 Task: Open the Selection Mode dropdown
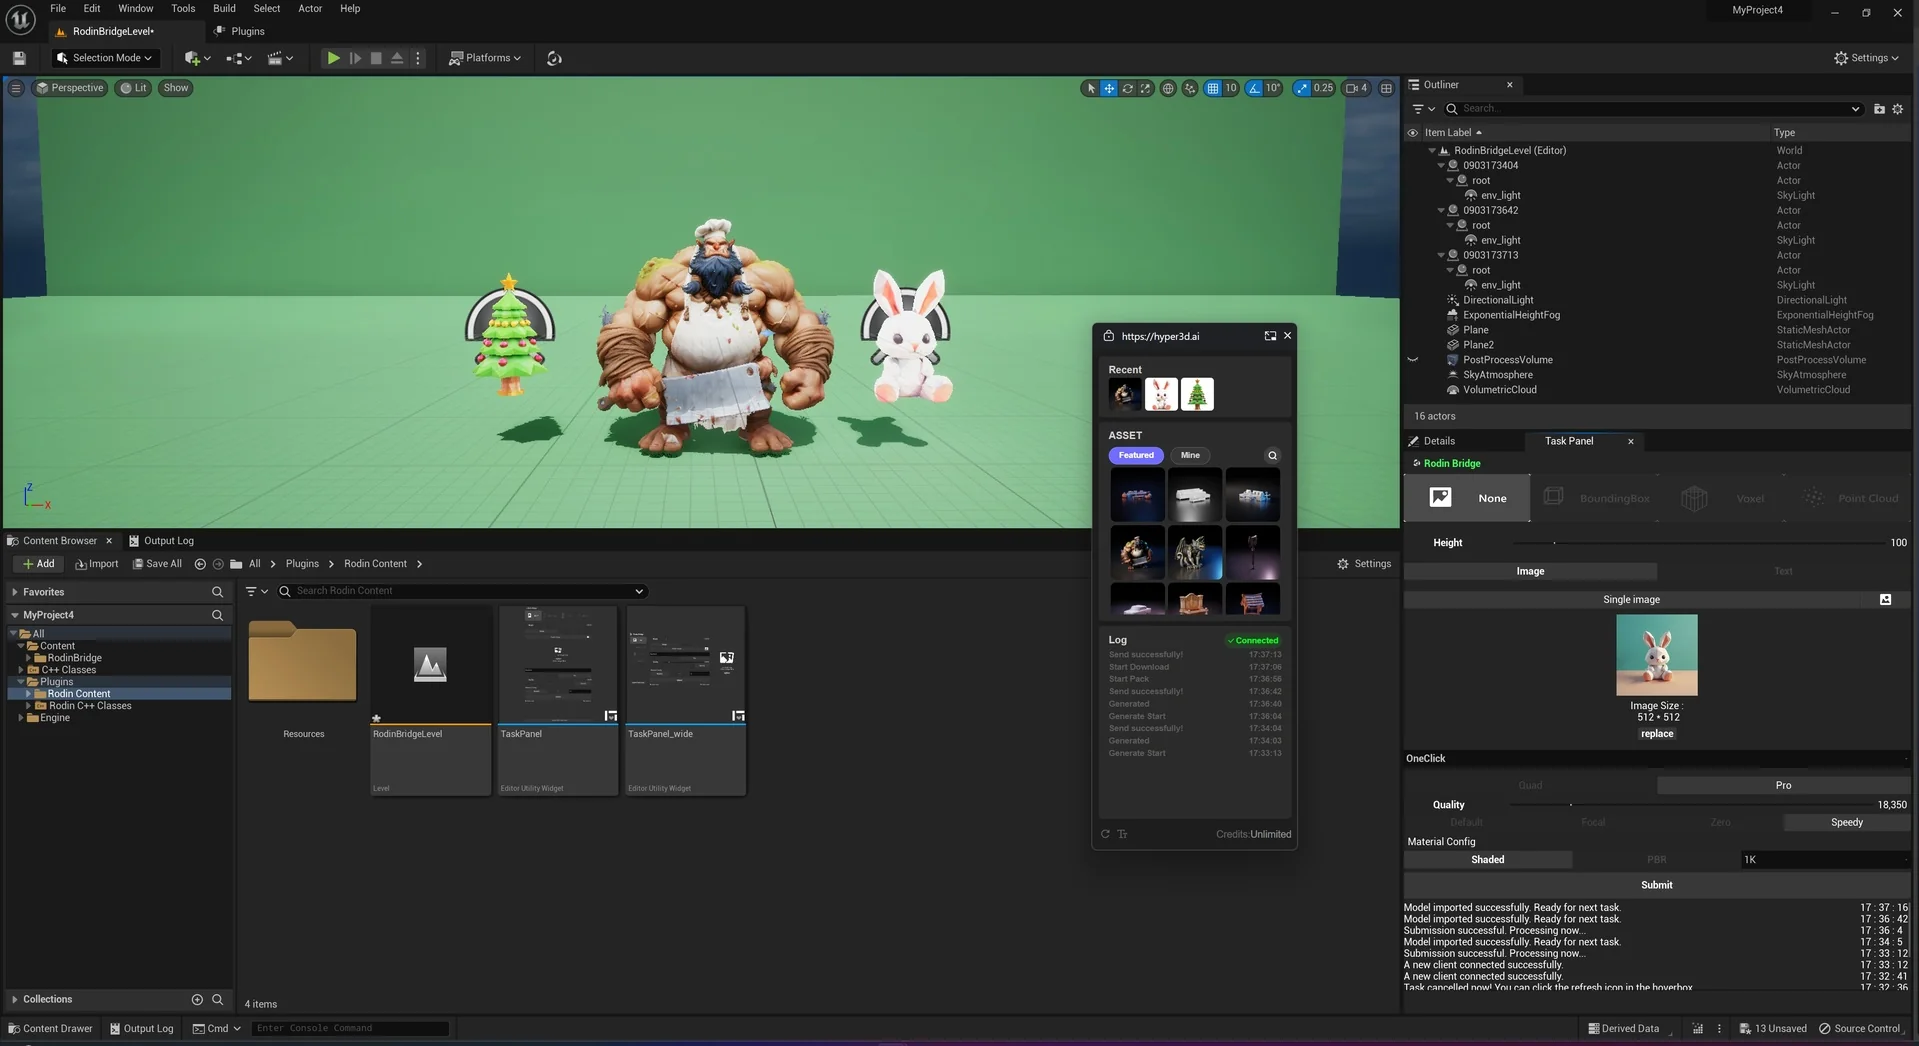click(104, 58)
